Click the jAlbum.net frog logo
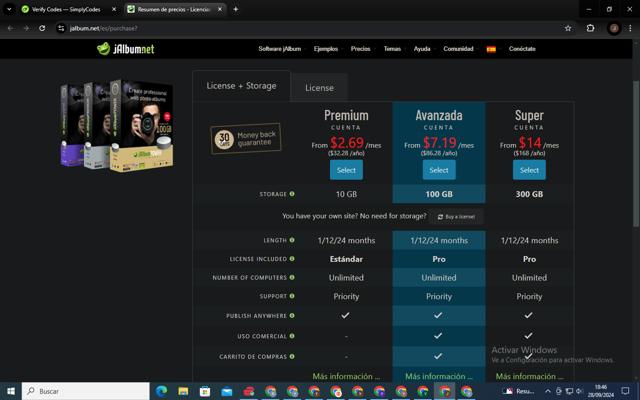640x400 pixels. click(125, 49)
